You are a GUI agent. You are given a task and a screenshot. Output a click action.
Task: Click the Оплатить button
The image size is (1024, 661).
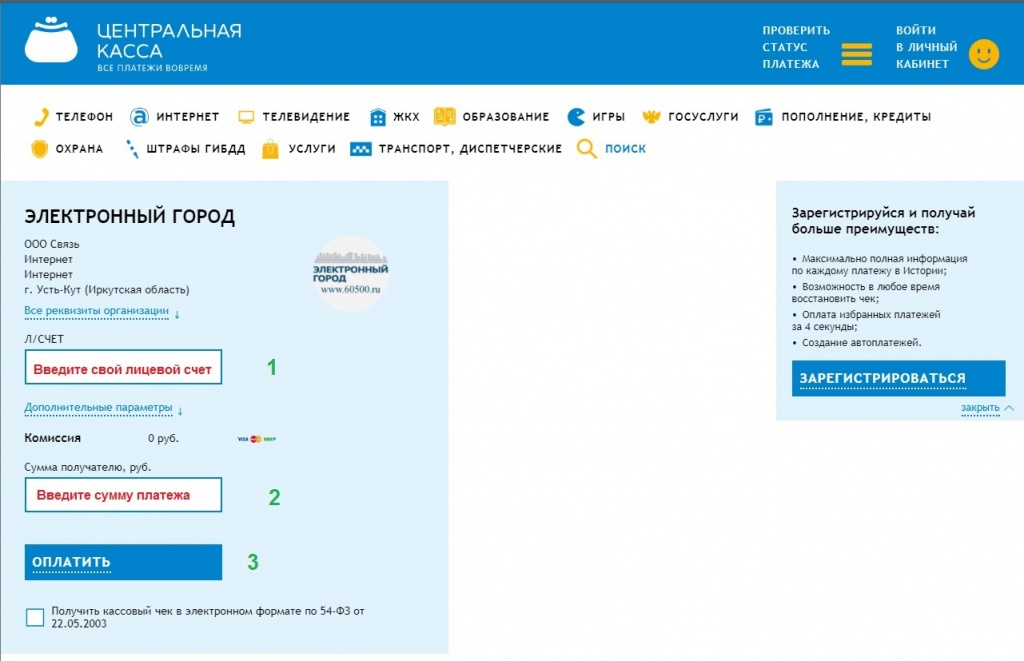pyautogui.click(x=123, y=562)
